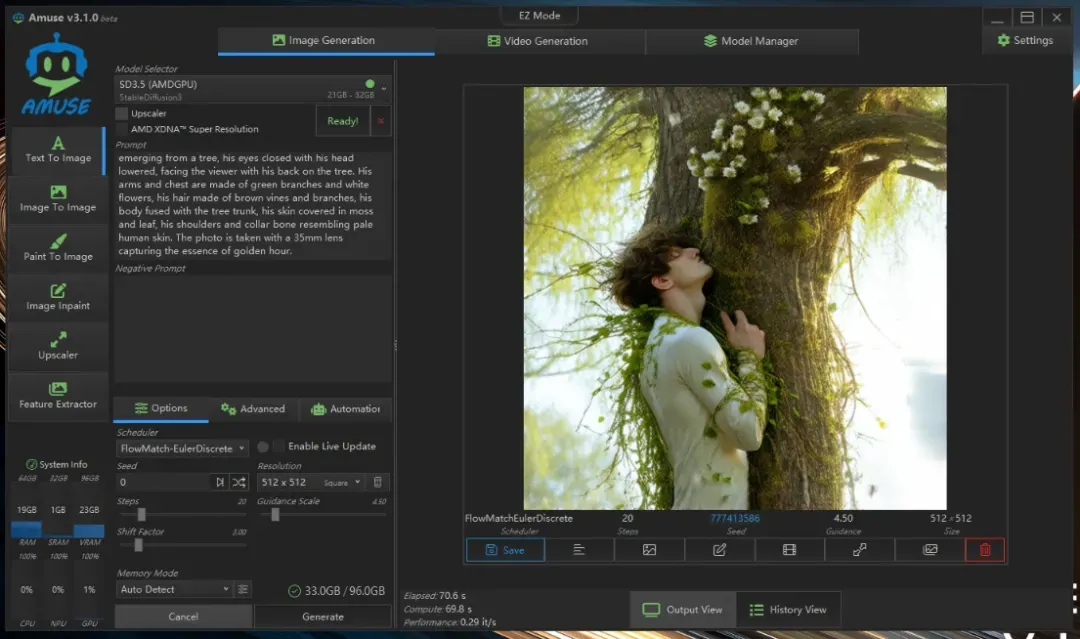Click the random seed shuffle icon
Image resolution: width=1080 pixels, height=639 pixels.
(240, 482)
